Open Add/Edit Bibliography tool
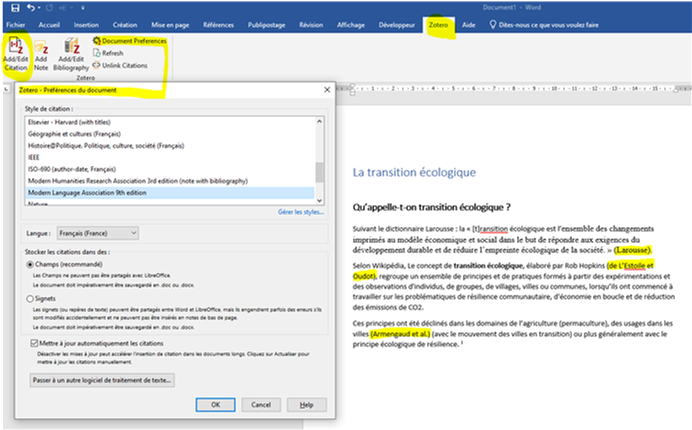This screenshot has height=430, width=692. point(71,54)
